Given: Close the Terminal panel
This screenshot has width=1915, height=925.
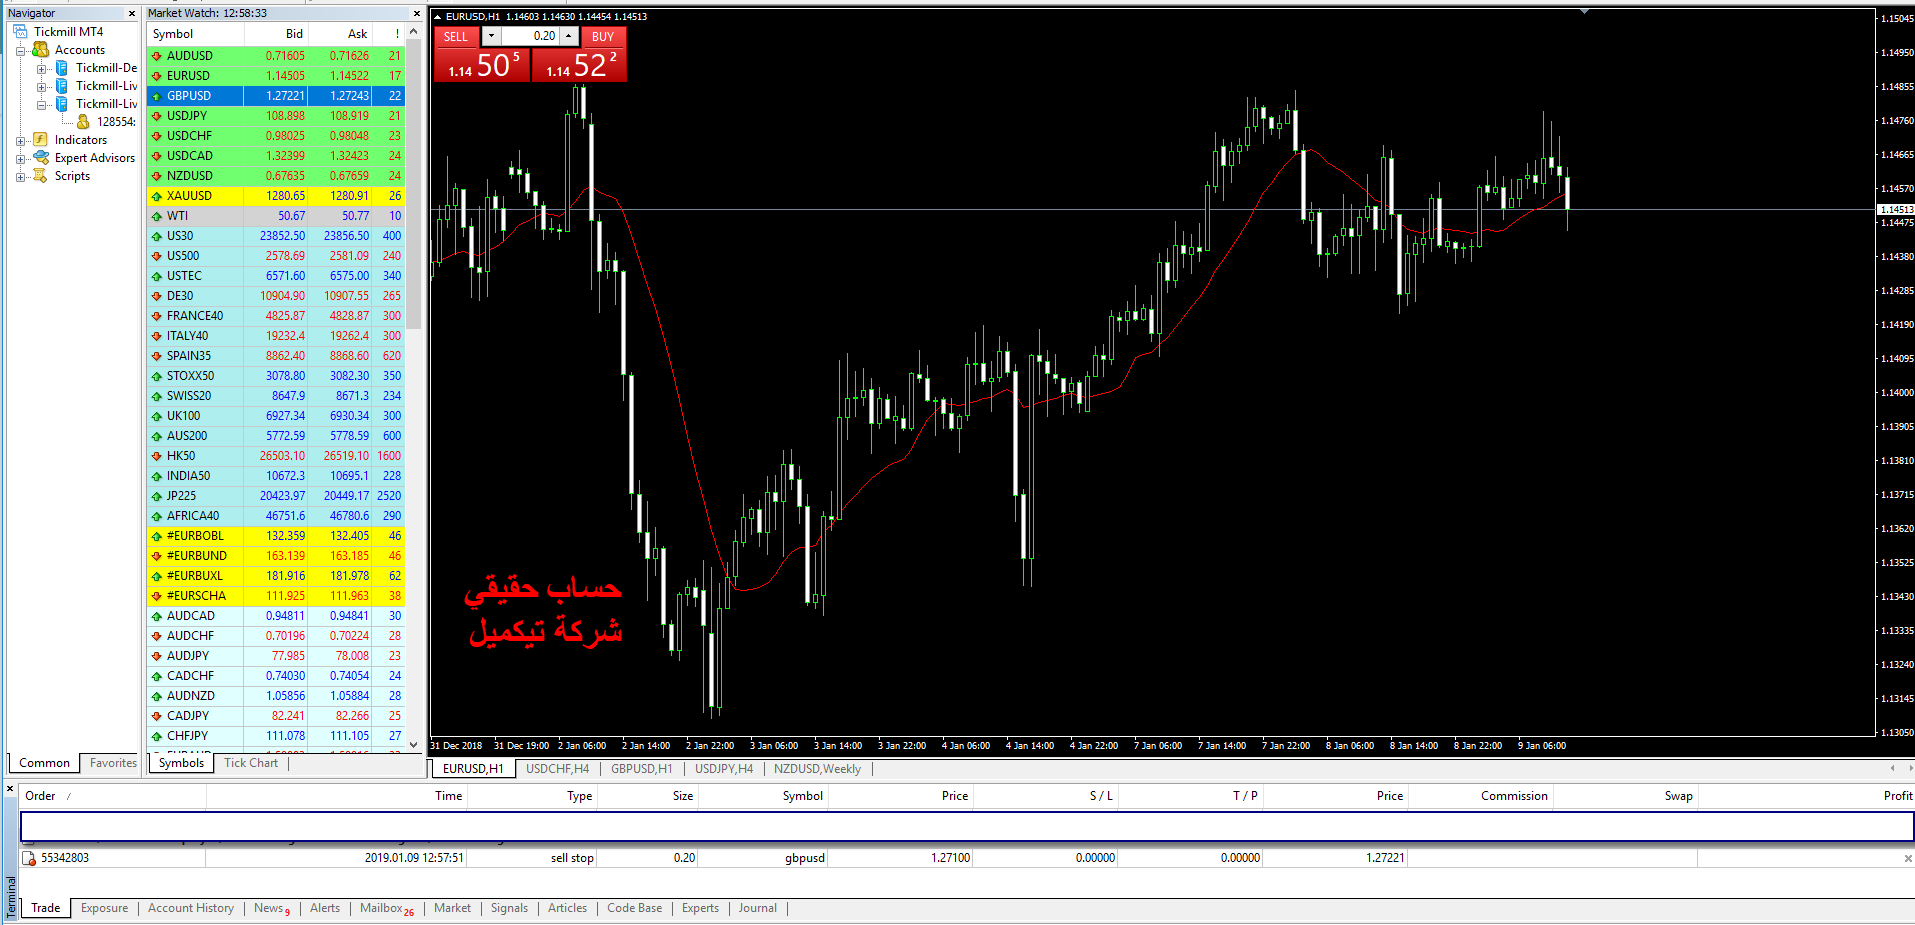Looking at the screenshot, I should (x=10, y=789).
